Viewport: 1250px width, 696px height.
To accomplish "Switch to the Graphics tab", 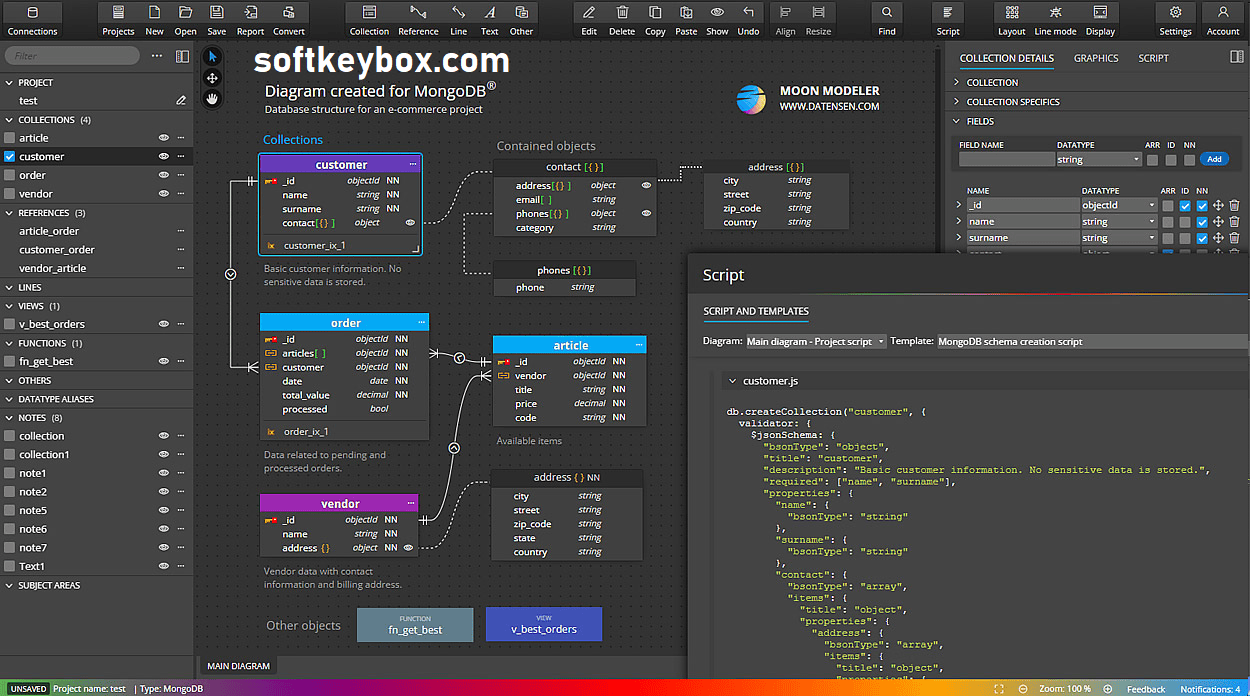I will point(1096,58).
